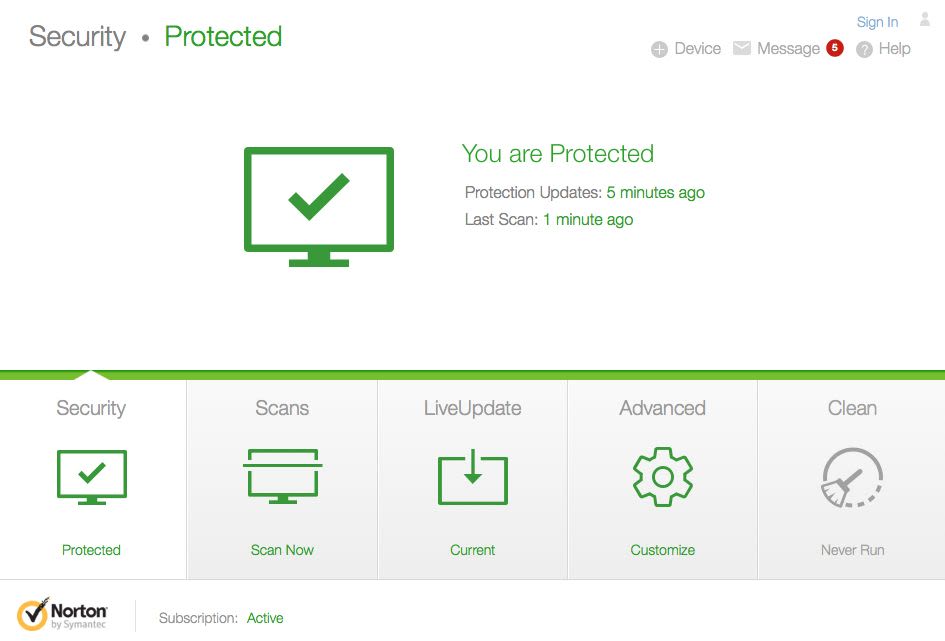
Task: Click the Help question mark icon
Action: point(864,49)
